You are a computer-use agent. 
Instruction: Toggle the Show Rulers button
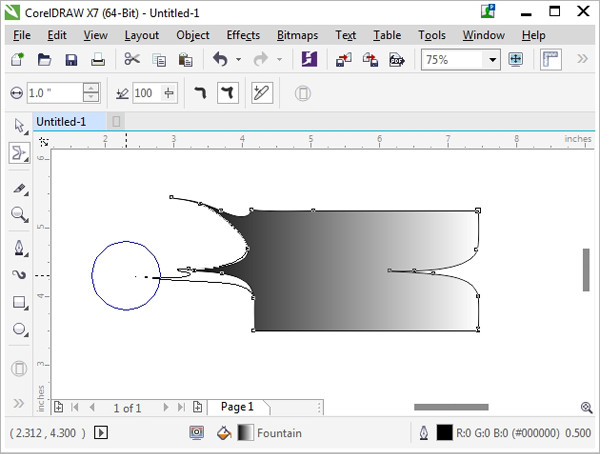point(551,59)
